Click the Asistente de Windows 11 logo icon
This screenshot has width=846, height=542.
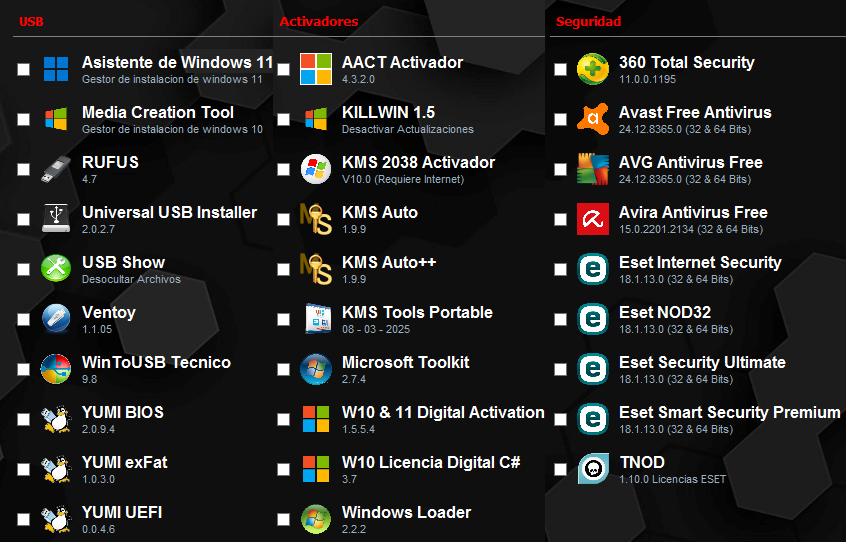[56, 69]
